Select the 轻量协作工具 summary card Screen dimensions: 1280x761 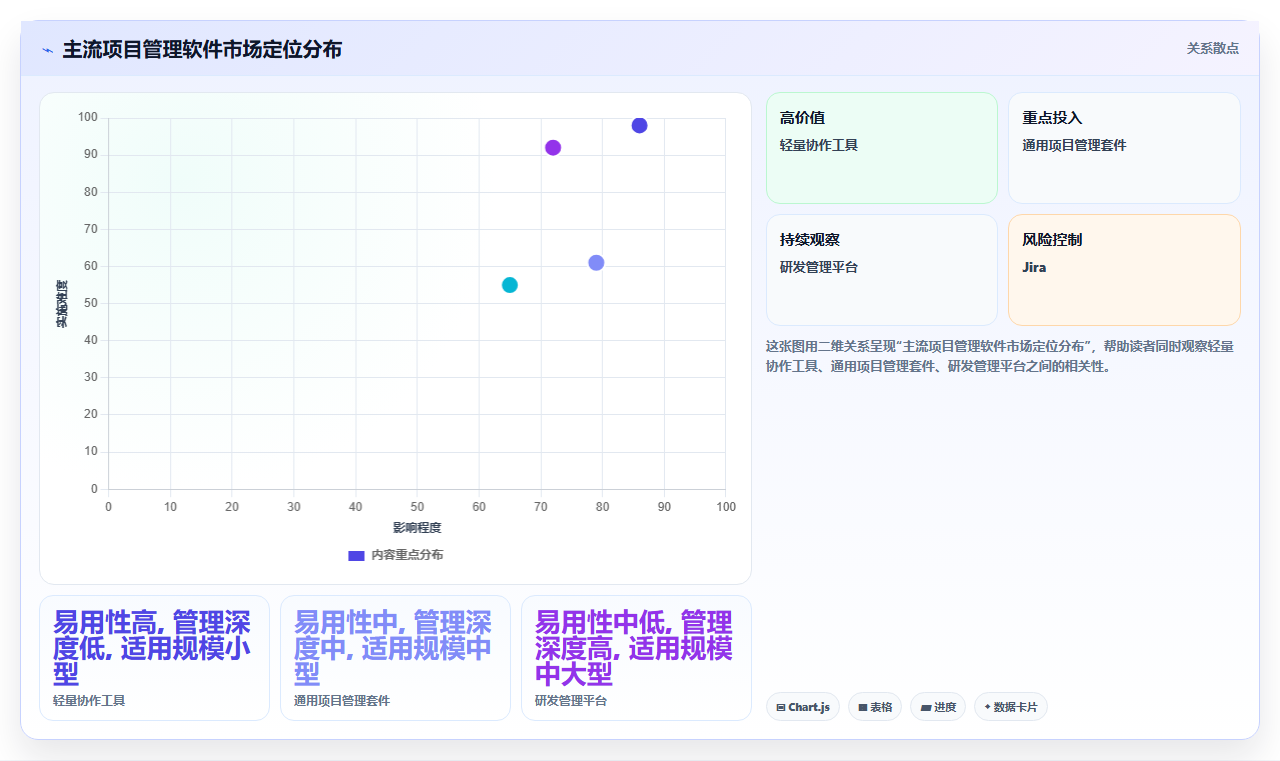(154, 658)
